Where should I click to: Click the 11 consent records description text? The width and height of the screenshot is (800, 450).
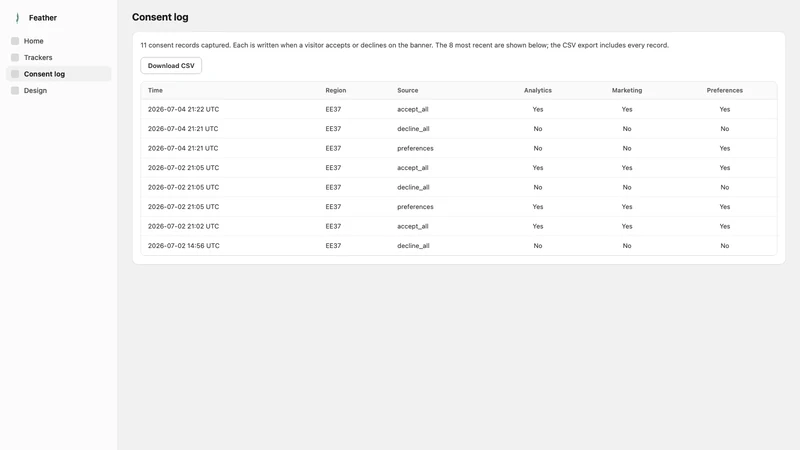coord(405,45)
